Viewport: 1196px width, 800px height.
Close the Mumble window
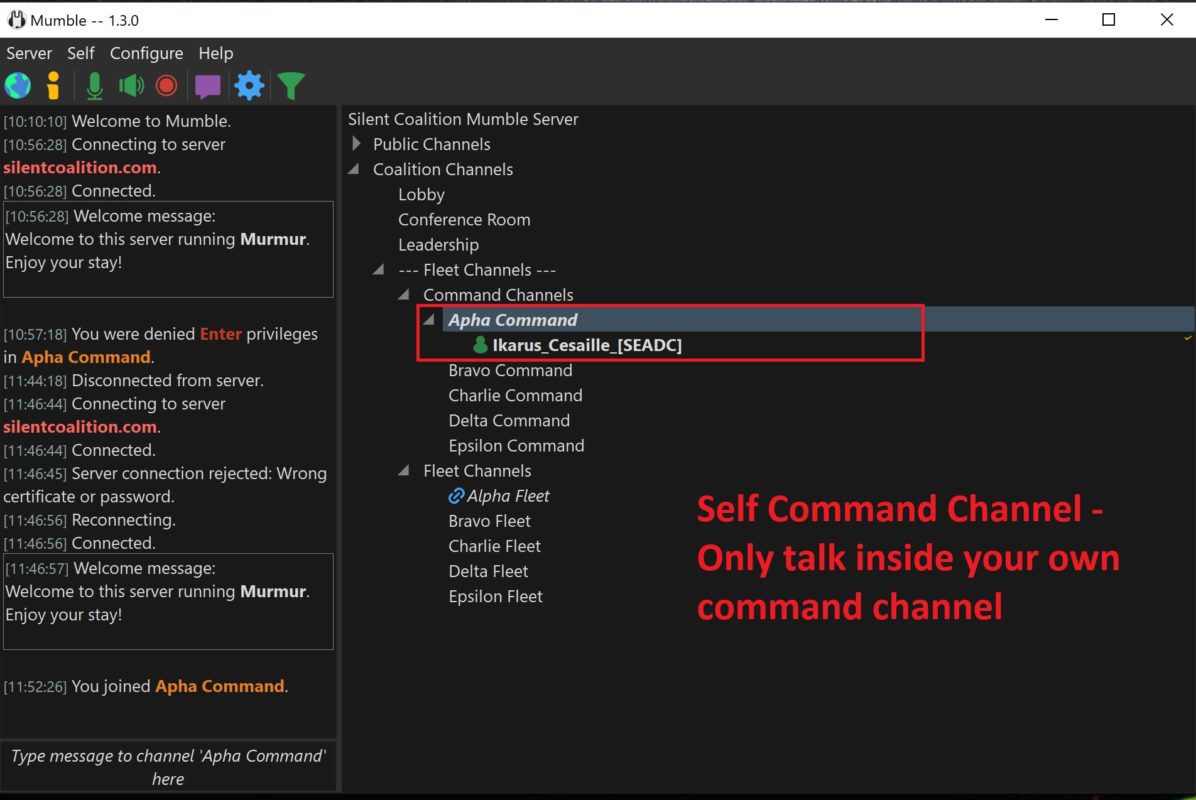[1166, 20]
